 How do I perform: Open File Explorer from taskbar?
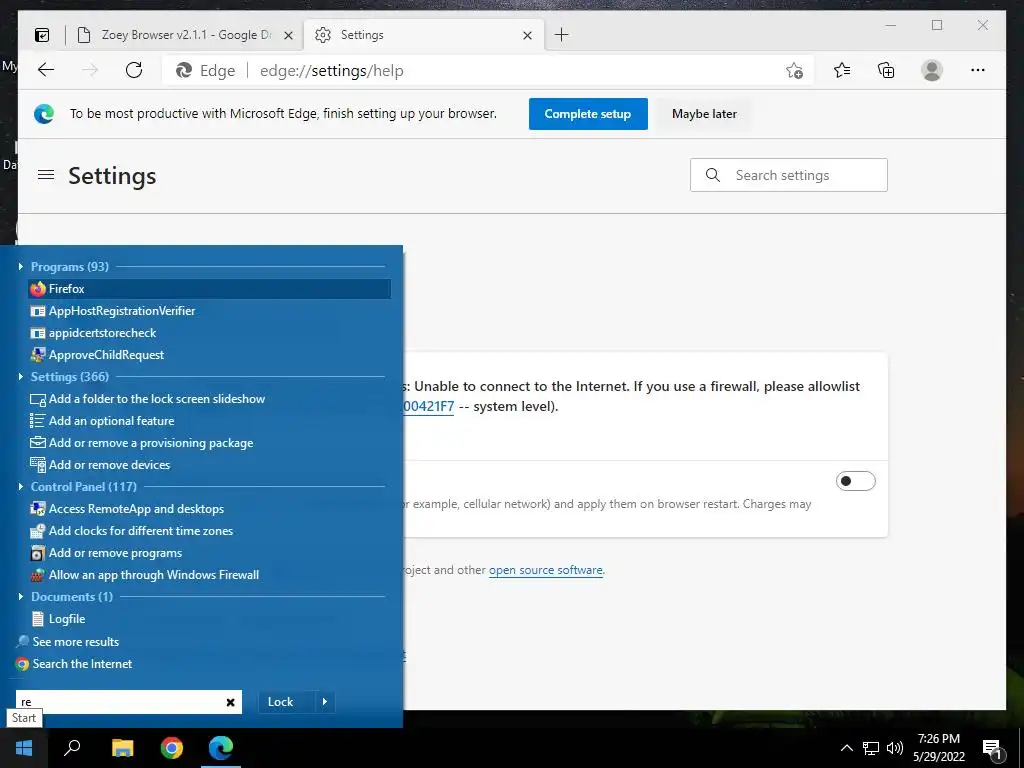122,748
